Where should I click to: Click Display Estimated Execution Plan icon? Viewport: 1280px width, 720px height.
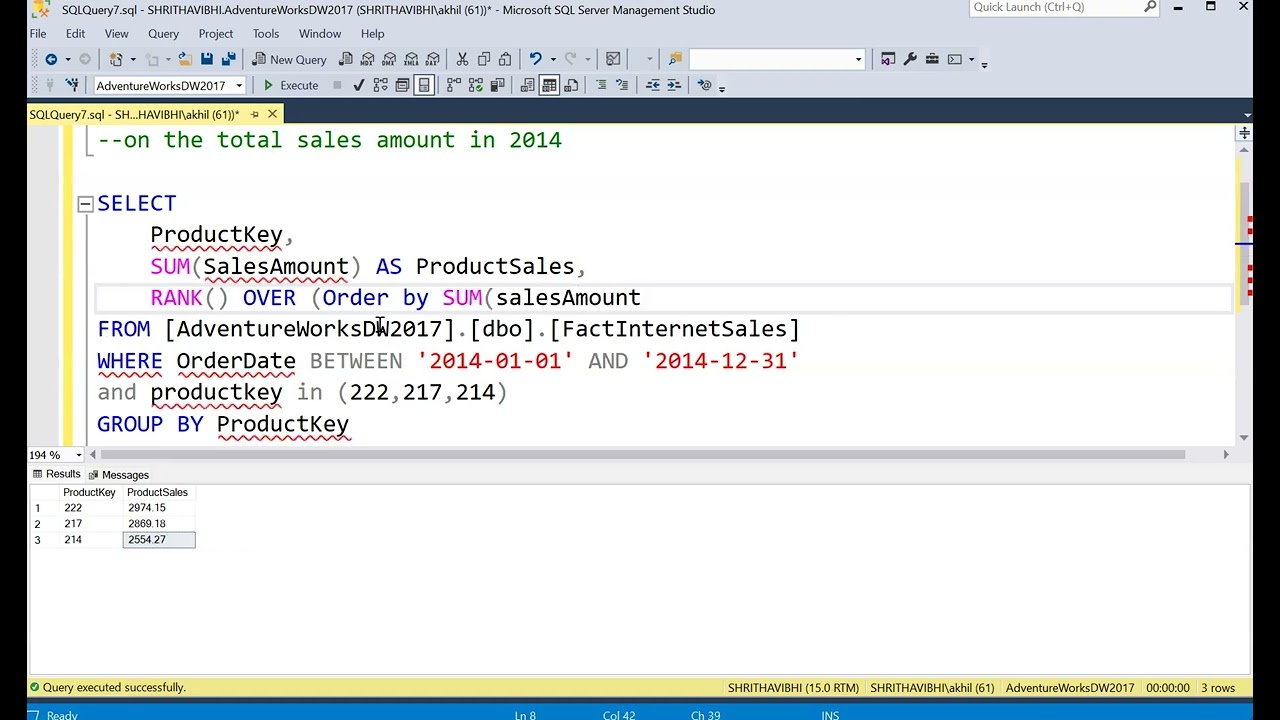[380, 85]
